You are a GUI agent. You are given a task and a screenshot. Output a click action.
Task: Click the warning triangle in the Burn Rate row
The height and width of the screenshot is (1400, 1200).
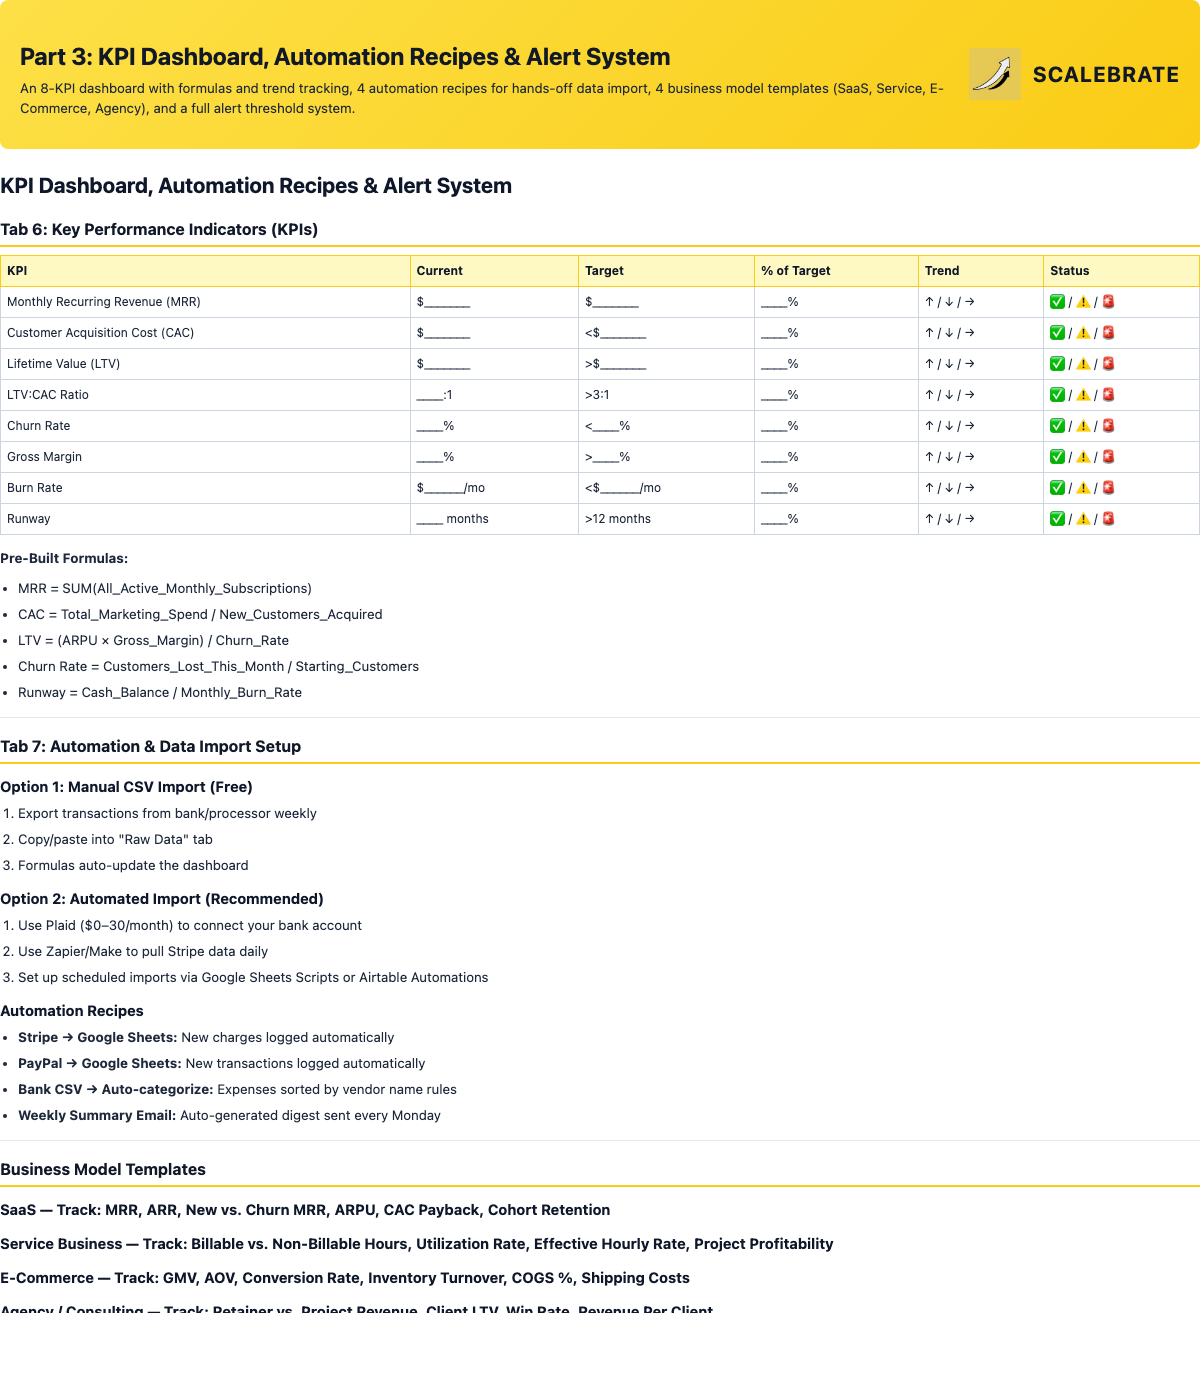pos(1083,488)
